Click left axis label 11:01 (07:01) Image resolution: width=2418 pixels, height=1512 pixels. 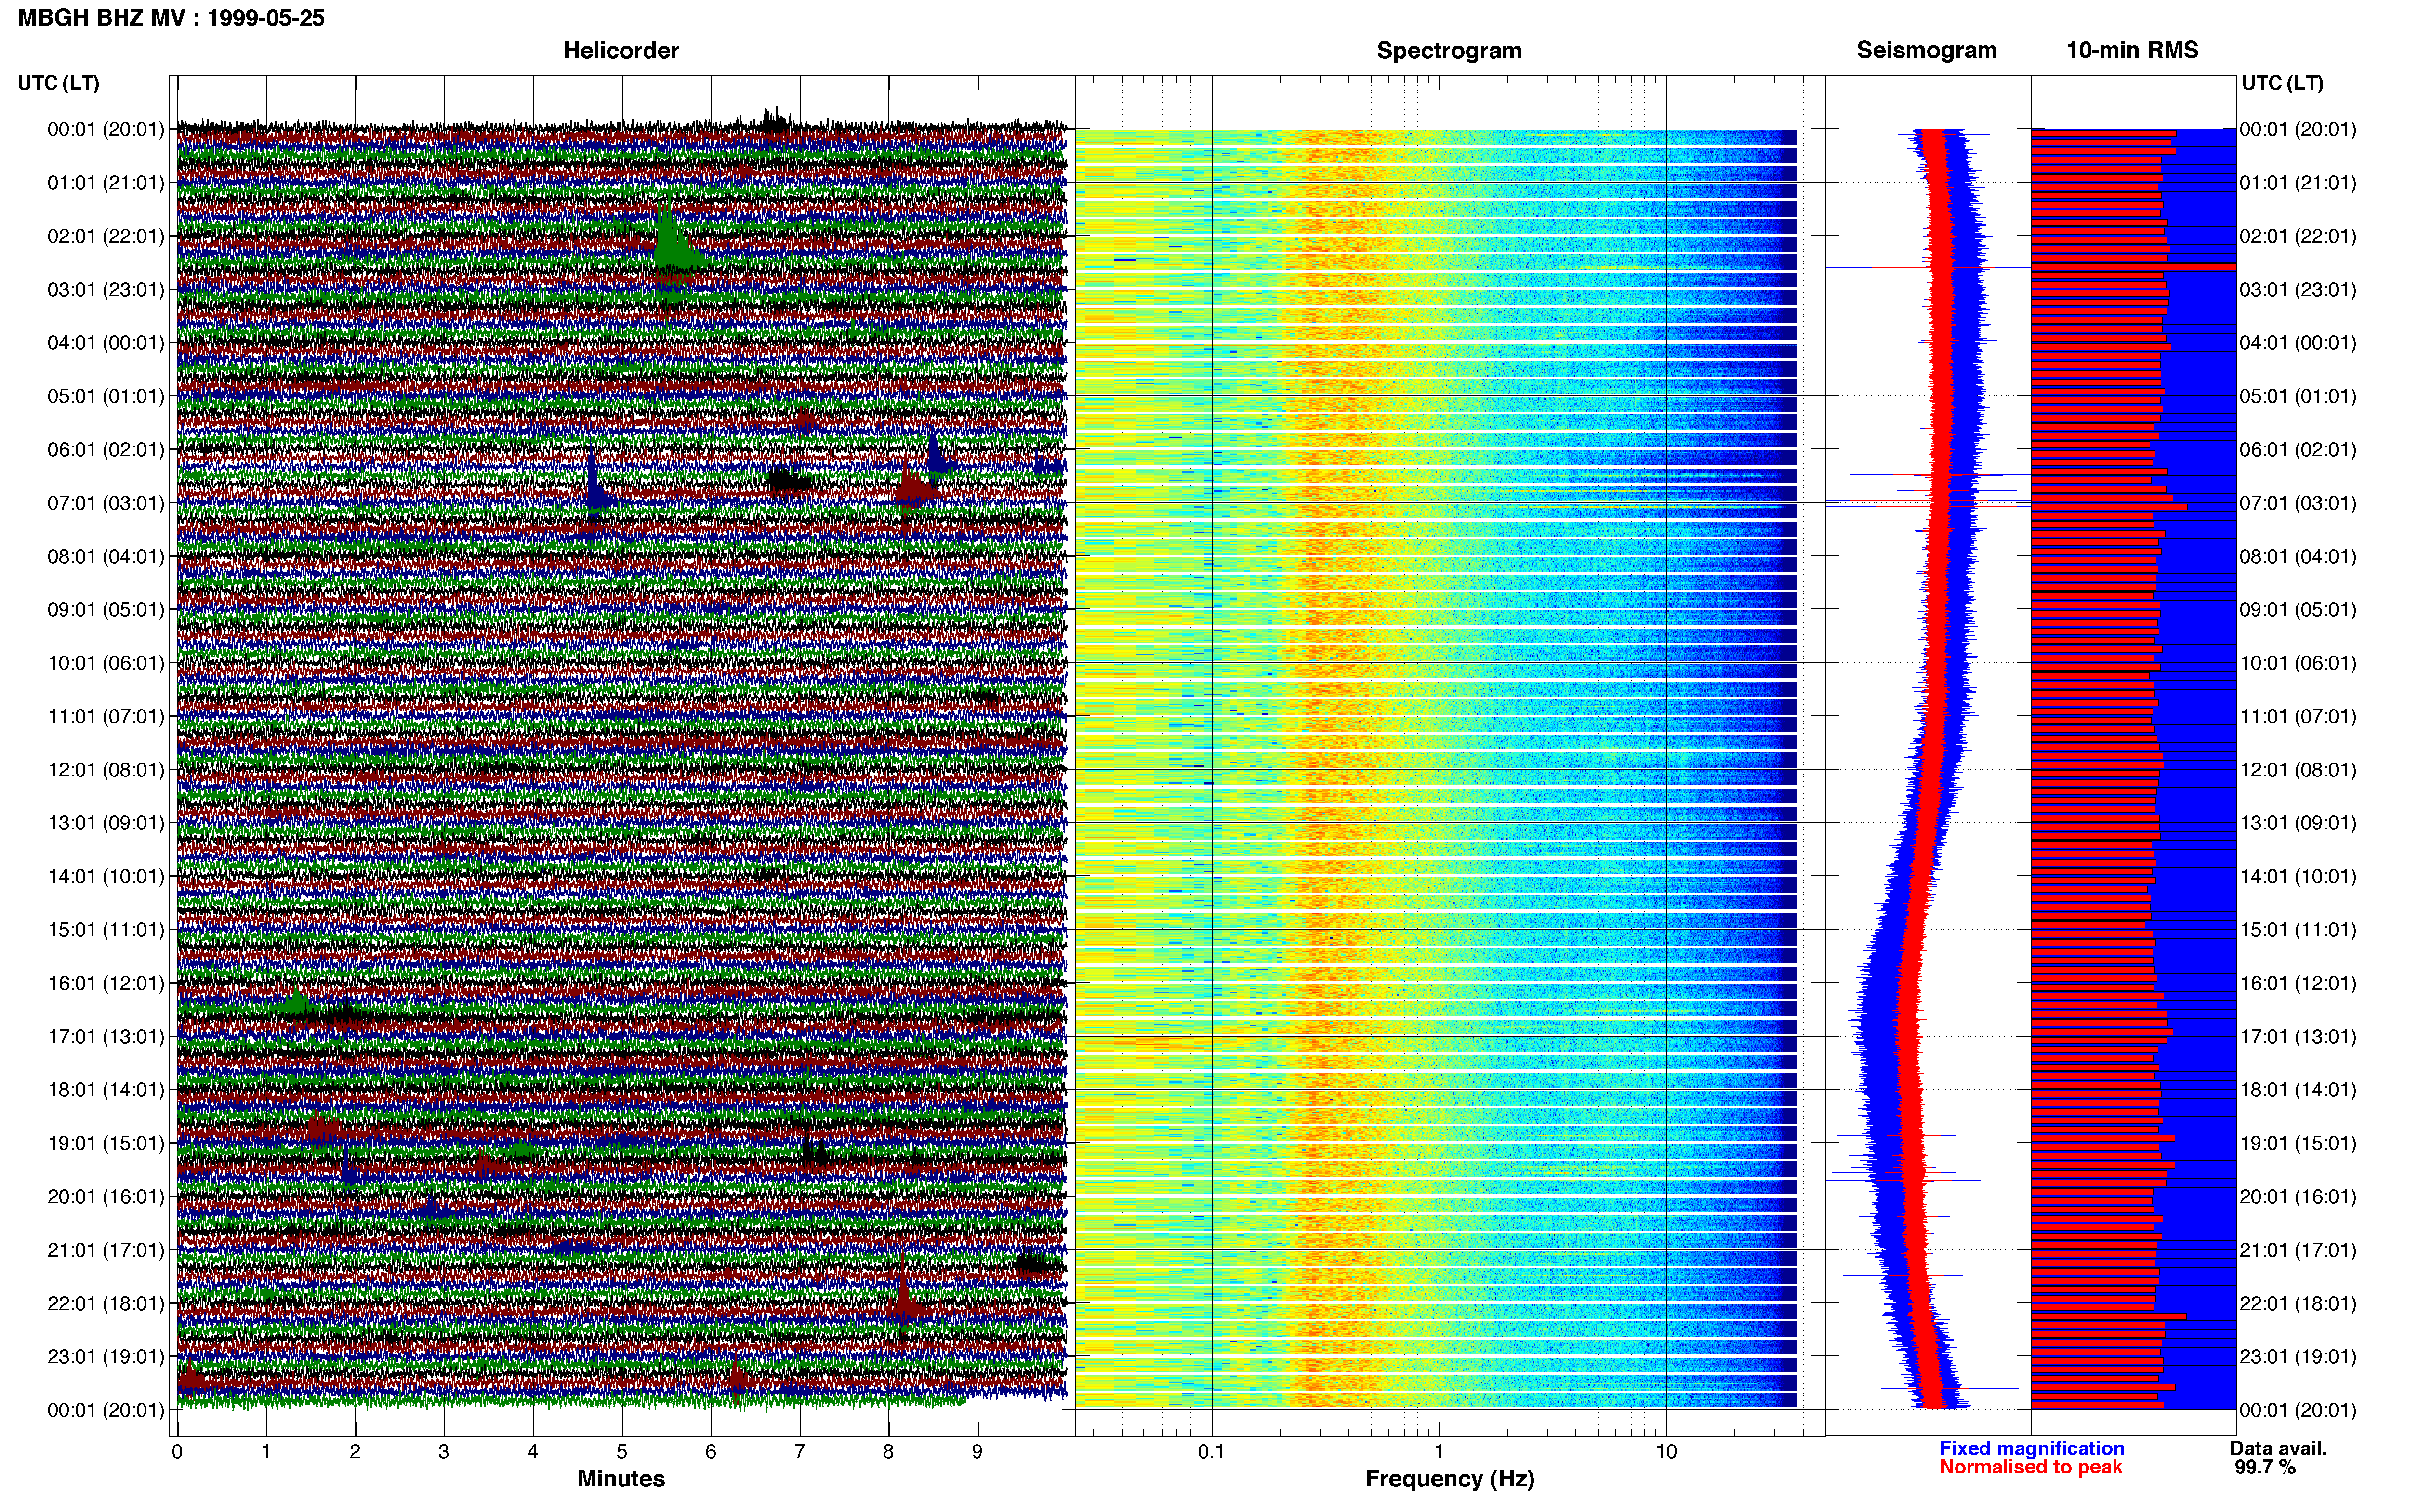pos(106,716)
